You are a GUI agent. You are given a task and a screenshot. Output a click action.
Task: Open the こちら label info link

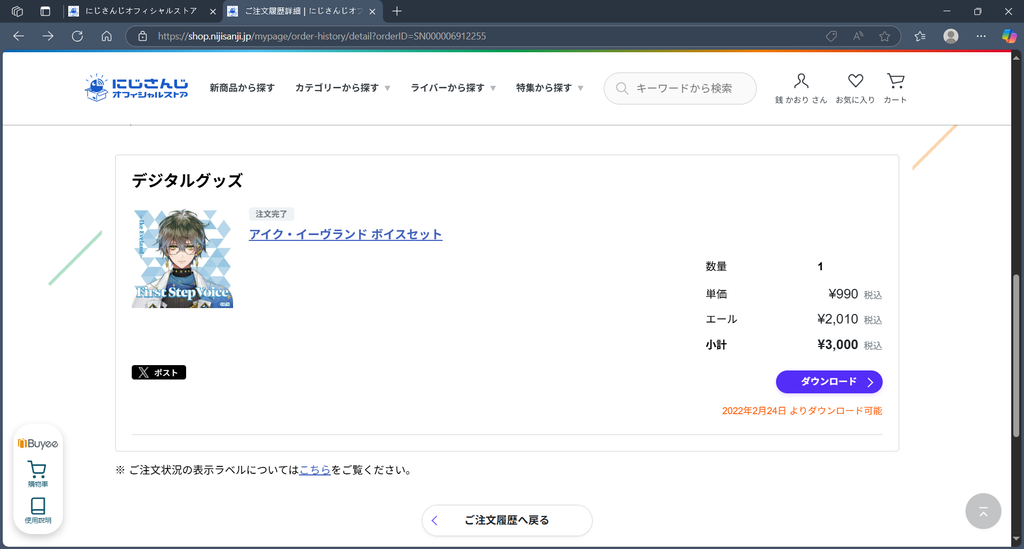(x=315, y=470)
